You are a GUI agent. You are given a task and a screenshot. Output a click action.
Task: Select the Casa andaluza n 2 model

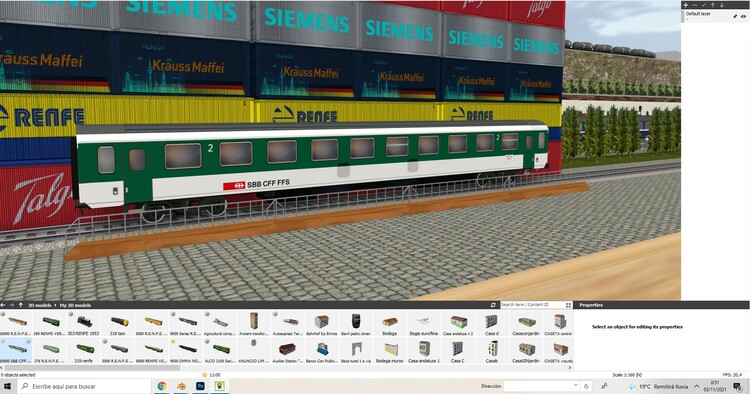[458, 324]
